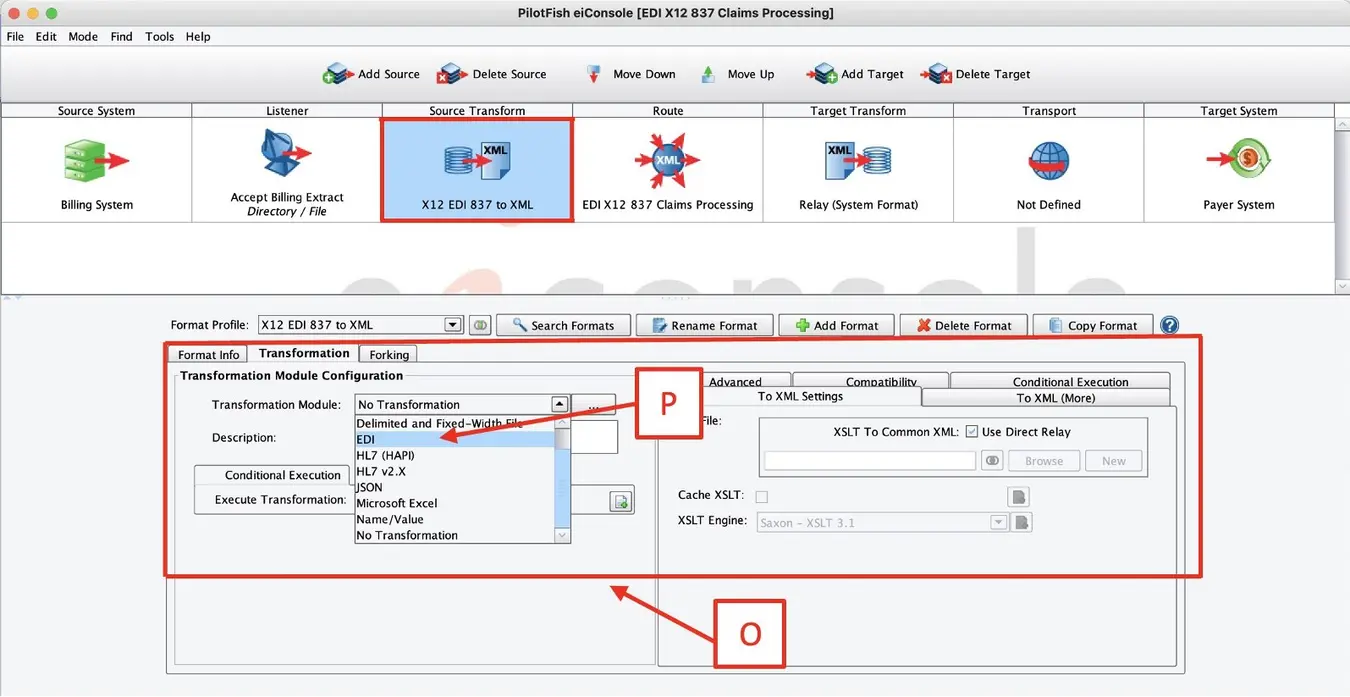Viewport: 1350px width, 697px height.
Task: Toggle the Use Direct Relay checkbox
Action: [x=971, y=432]
